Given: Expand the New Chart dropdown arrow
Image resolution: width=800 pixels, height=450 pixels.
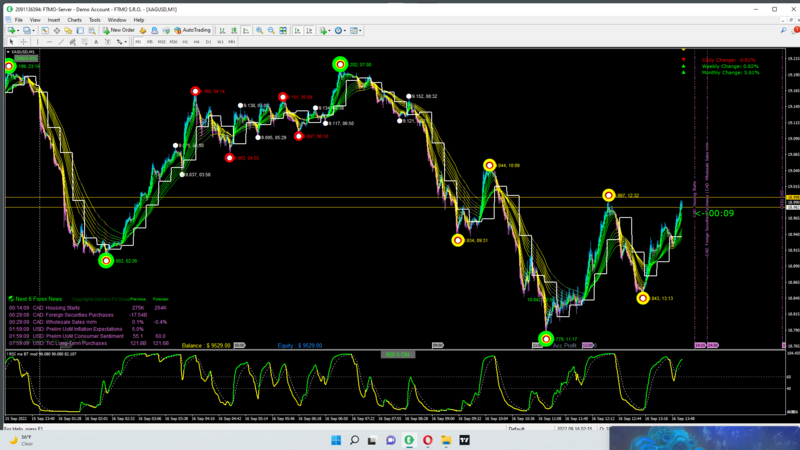Looking at the screenshot, I should 18,31.
